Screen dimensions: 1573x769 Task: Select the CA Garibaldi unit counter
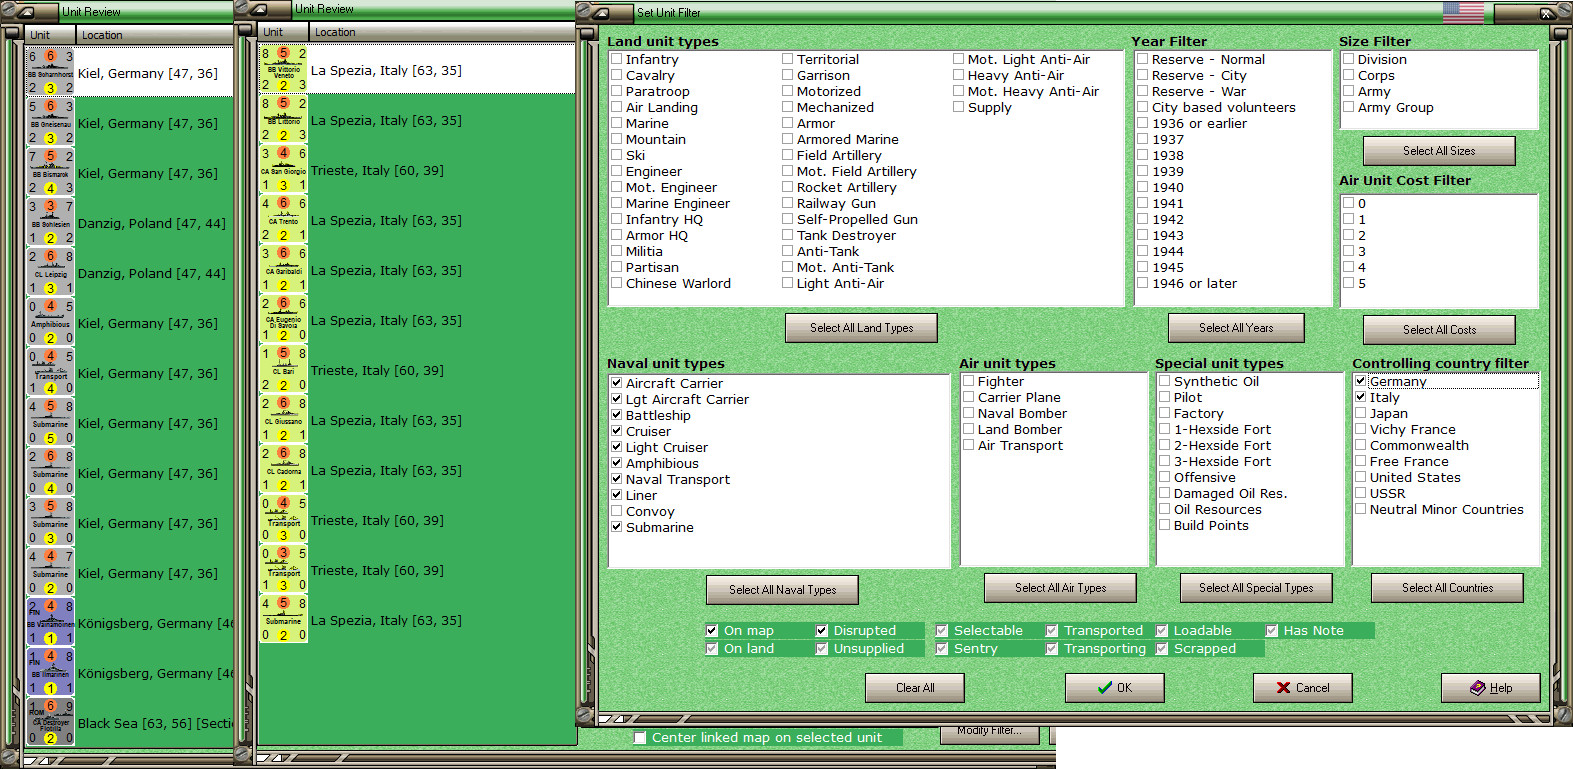[x=283, y=269]
